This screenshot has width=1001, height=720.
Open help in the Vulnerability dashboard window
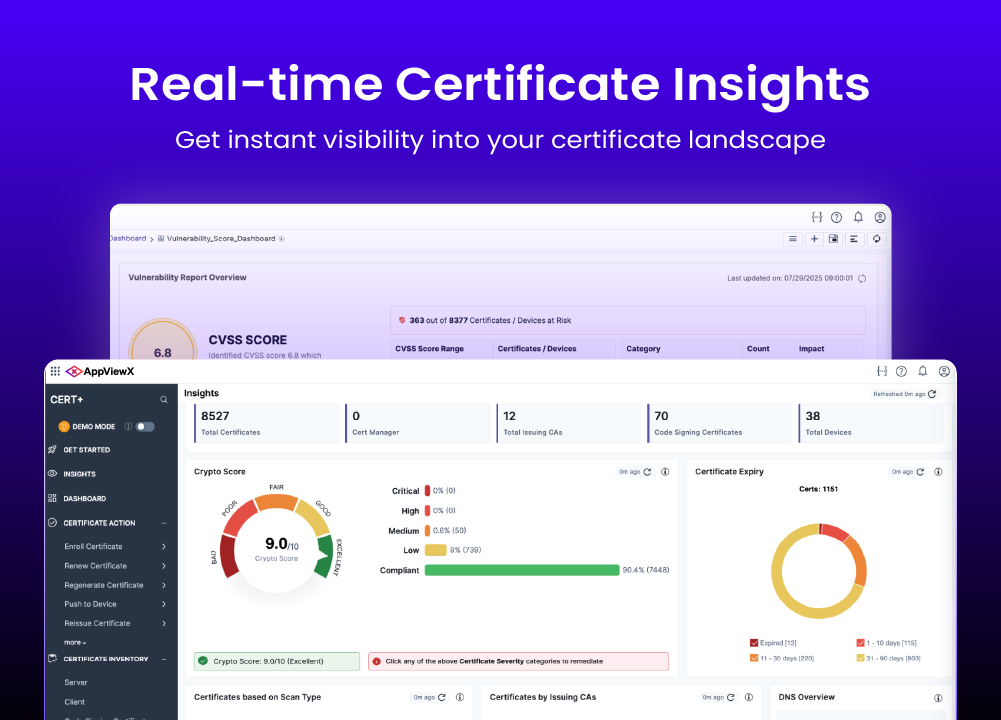(x=836, y=218)
